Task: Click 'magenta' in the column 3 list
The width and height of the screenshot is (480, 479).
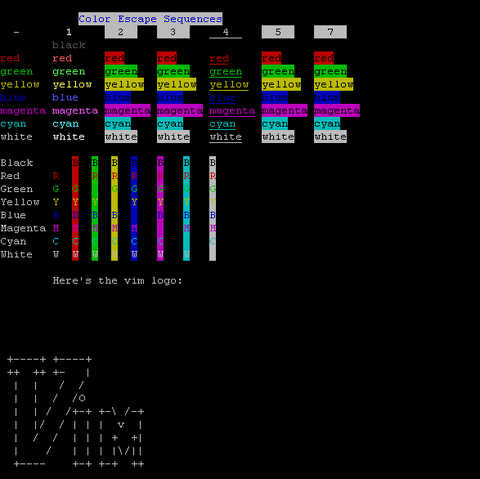Action: 180,110
